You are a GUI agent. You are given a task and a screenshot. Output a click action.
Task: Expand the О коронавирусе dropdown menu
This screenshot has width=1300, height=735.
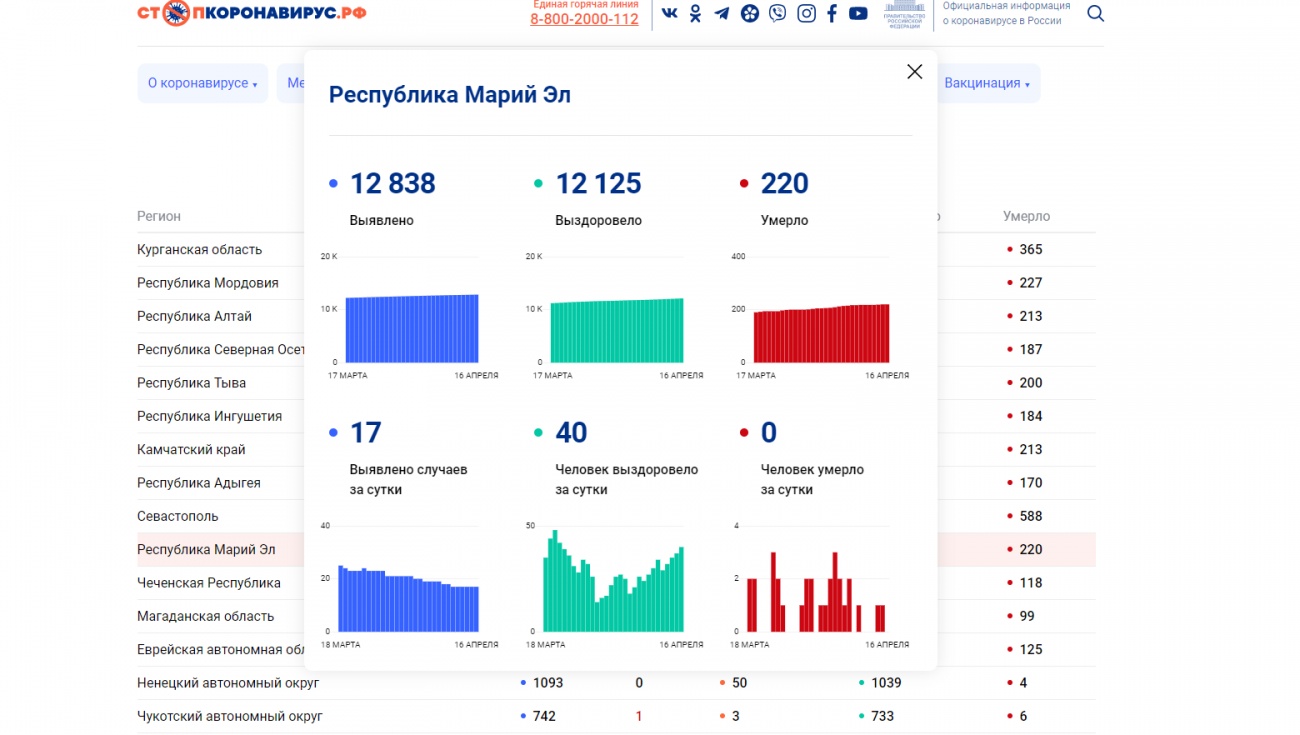click(202, 83)
